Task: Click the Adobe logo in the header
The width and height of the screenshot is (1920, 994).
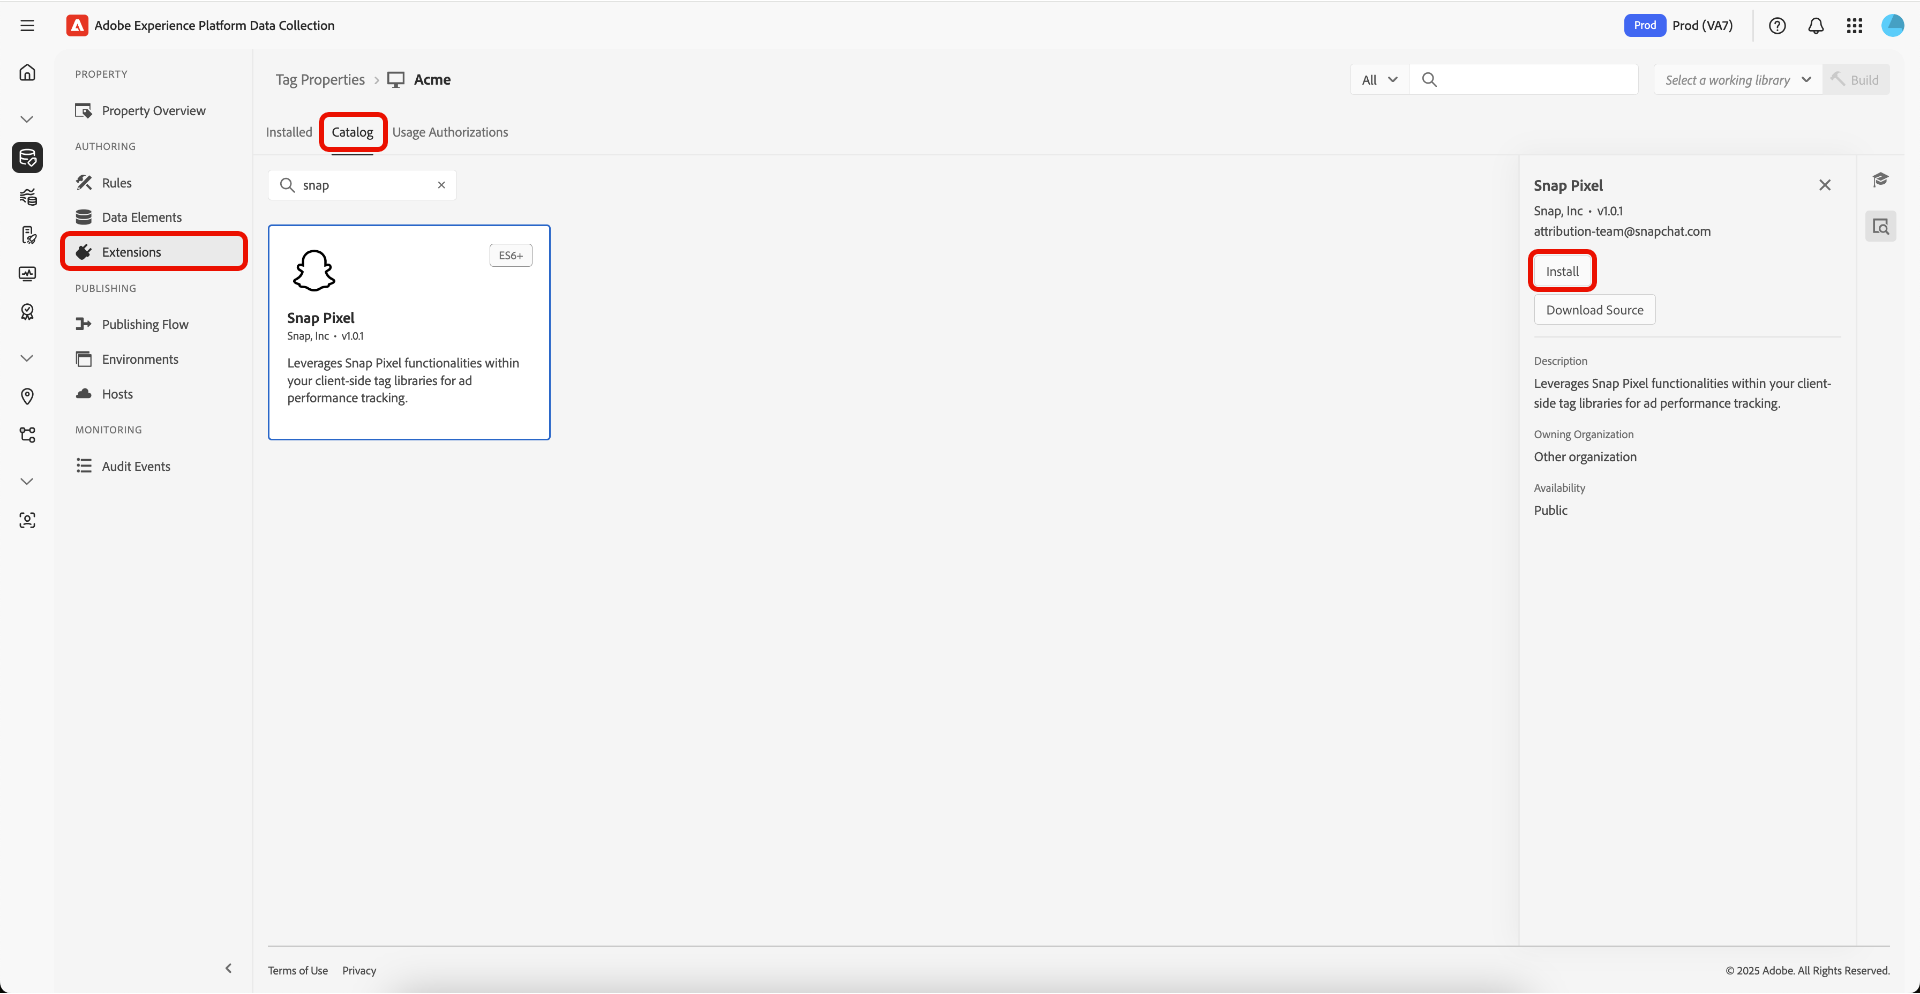Action: click(x=77, y=26)
